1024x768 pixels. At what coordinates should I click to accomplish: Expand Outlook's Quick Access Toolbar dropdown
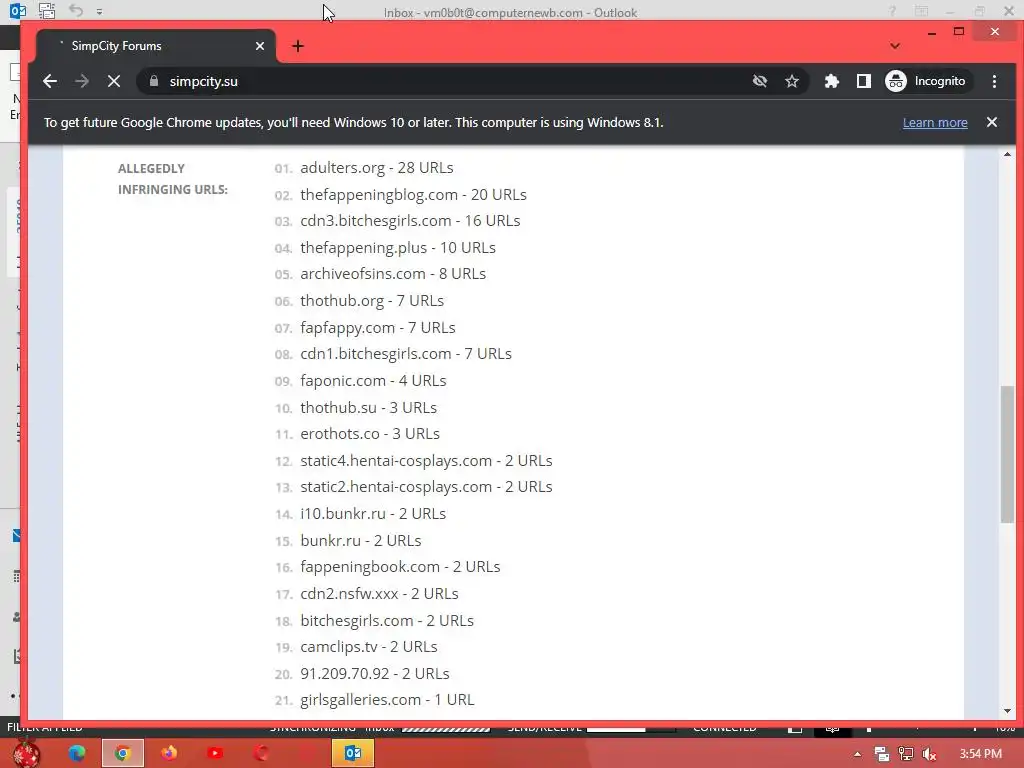(x=99, y=12)
